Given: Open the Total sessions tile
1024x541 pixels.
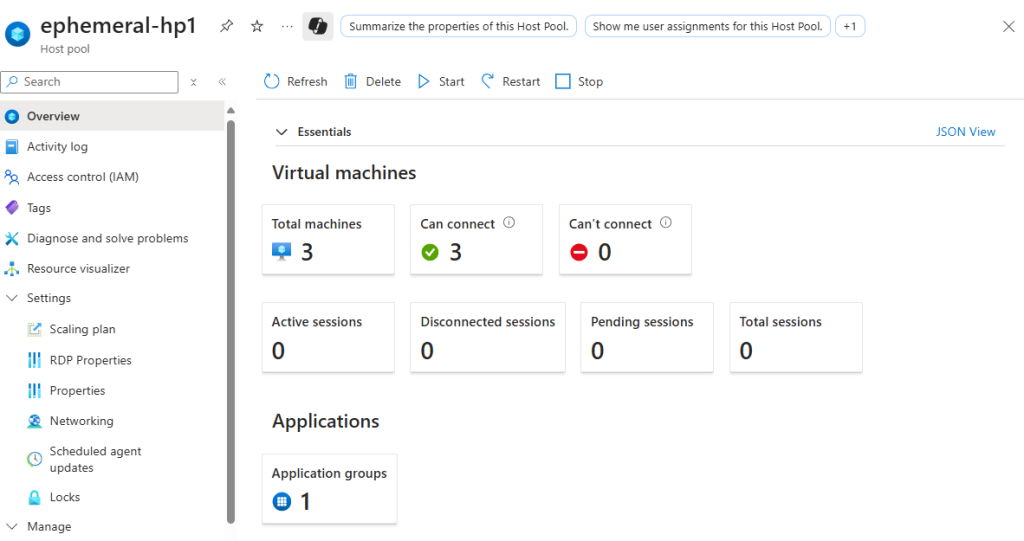Looking at the screenshot, I should tap(795, 337).
